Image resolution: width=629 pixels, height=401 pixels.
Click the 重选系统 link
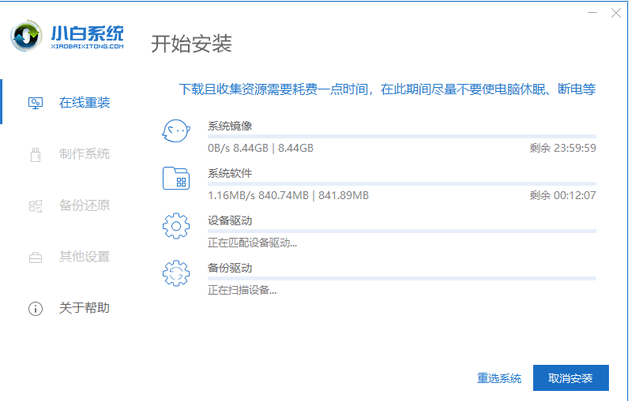pos(499,378)
